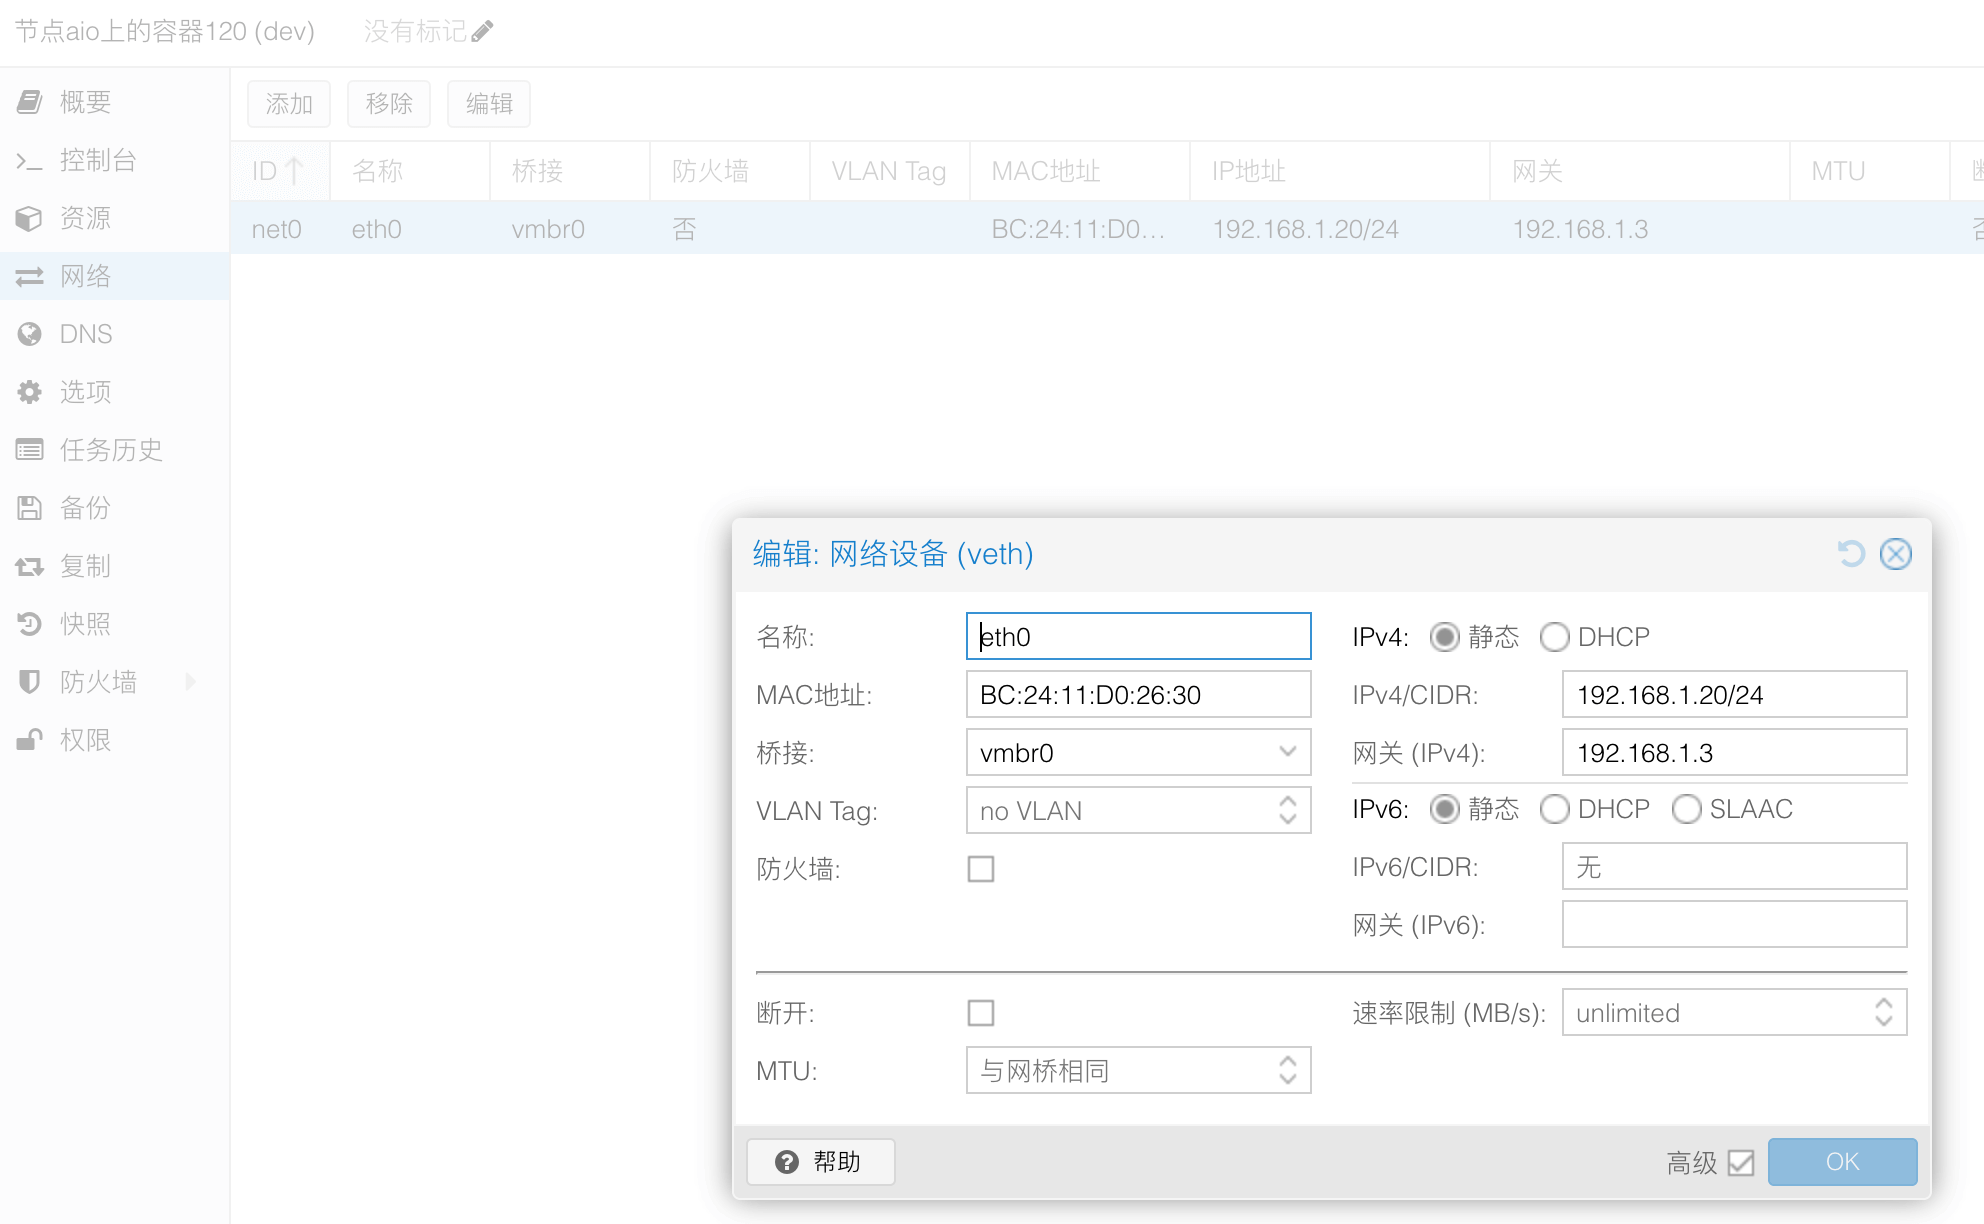Open the 备份 (Backup) panel
This screenshot has height=1224, width=1984.
coord(86,508)
